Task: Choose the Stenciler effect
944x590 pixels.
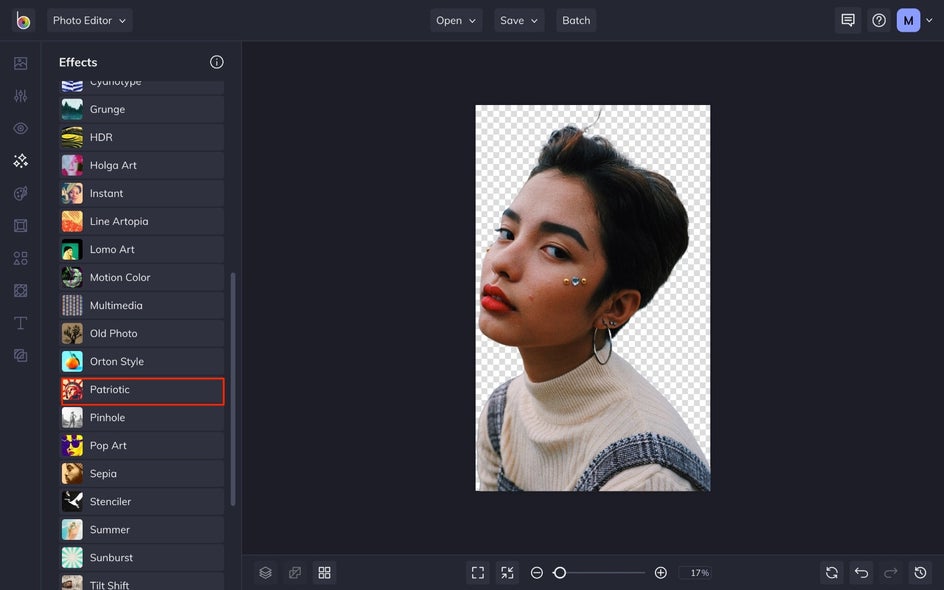Action: tap(142, 502)
